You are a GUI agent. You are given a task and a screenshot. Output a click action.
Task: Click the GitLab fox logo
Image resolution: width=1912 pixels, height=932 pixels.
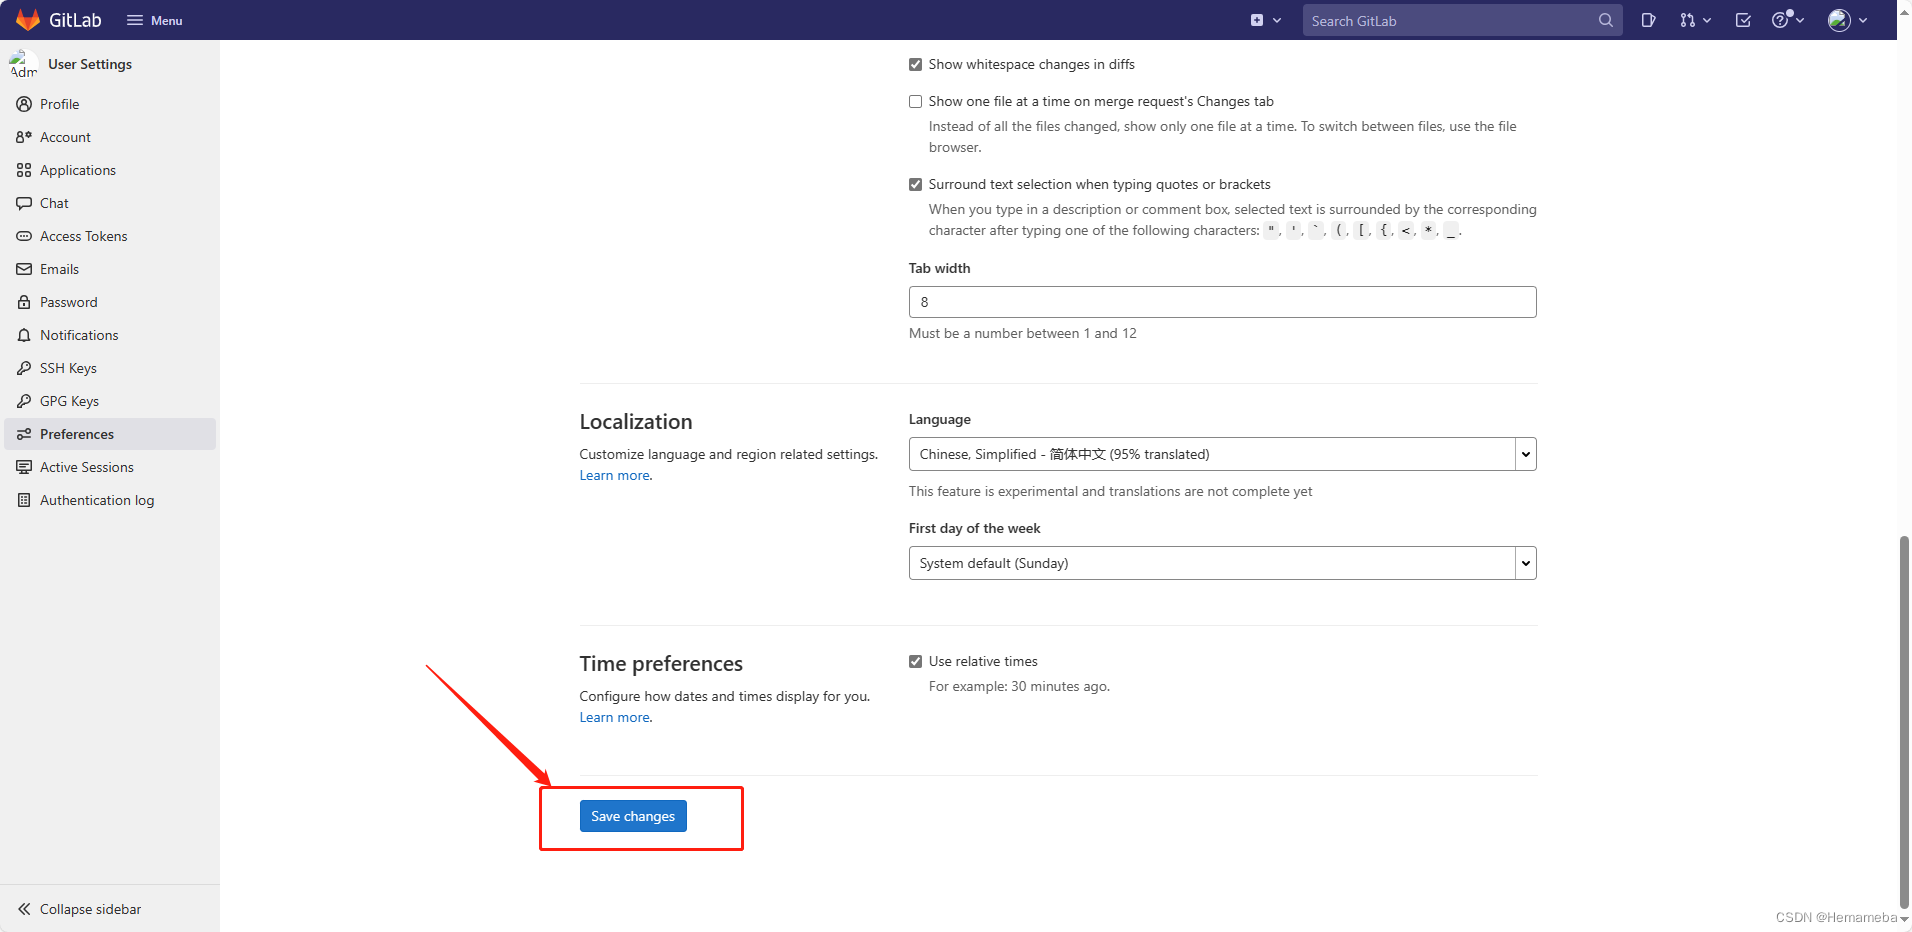[28, 20]
